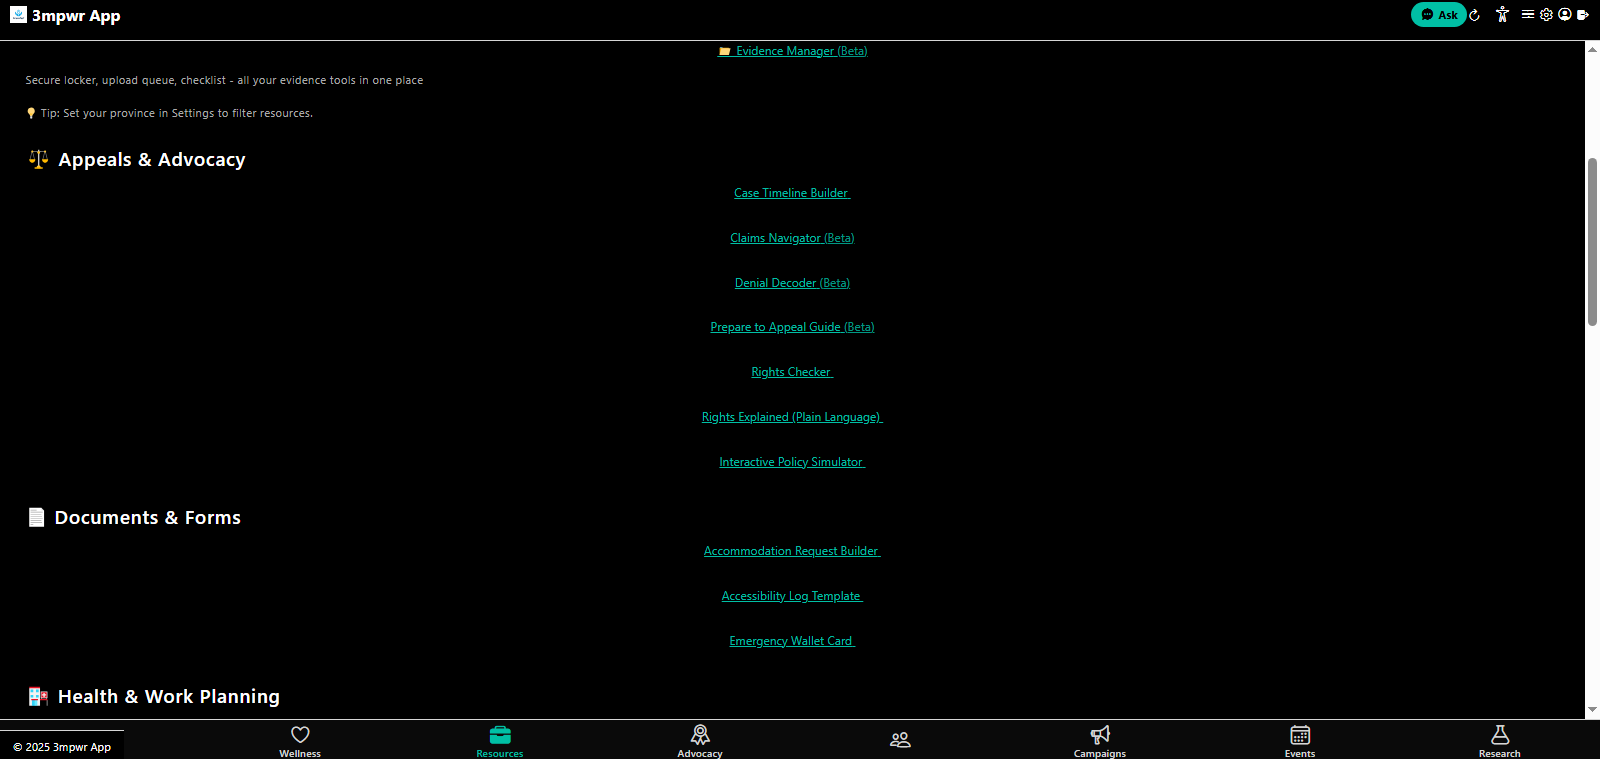Click the logout icon

[x=1583, y=14]
